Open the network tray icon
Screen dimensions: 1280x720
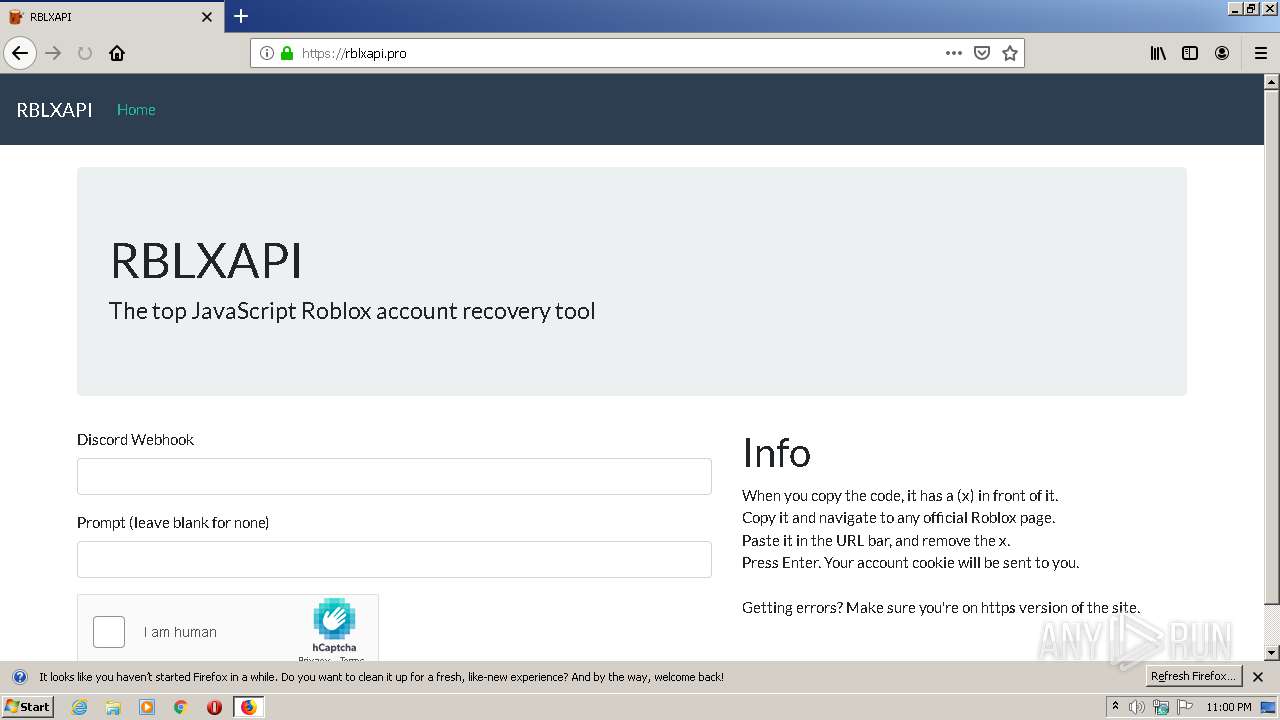(1161, 707)
